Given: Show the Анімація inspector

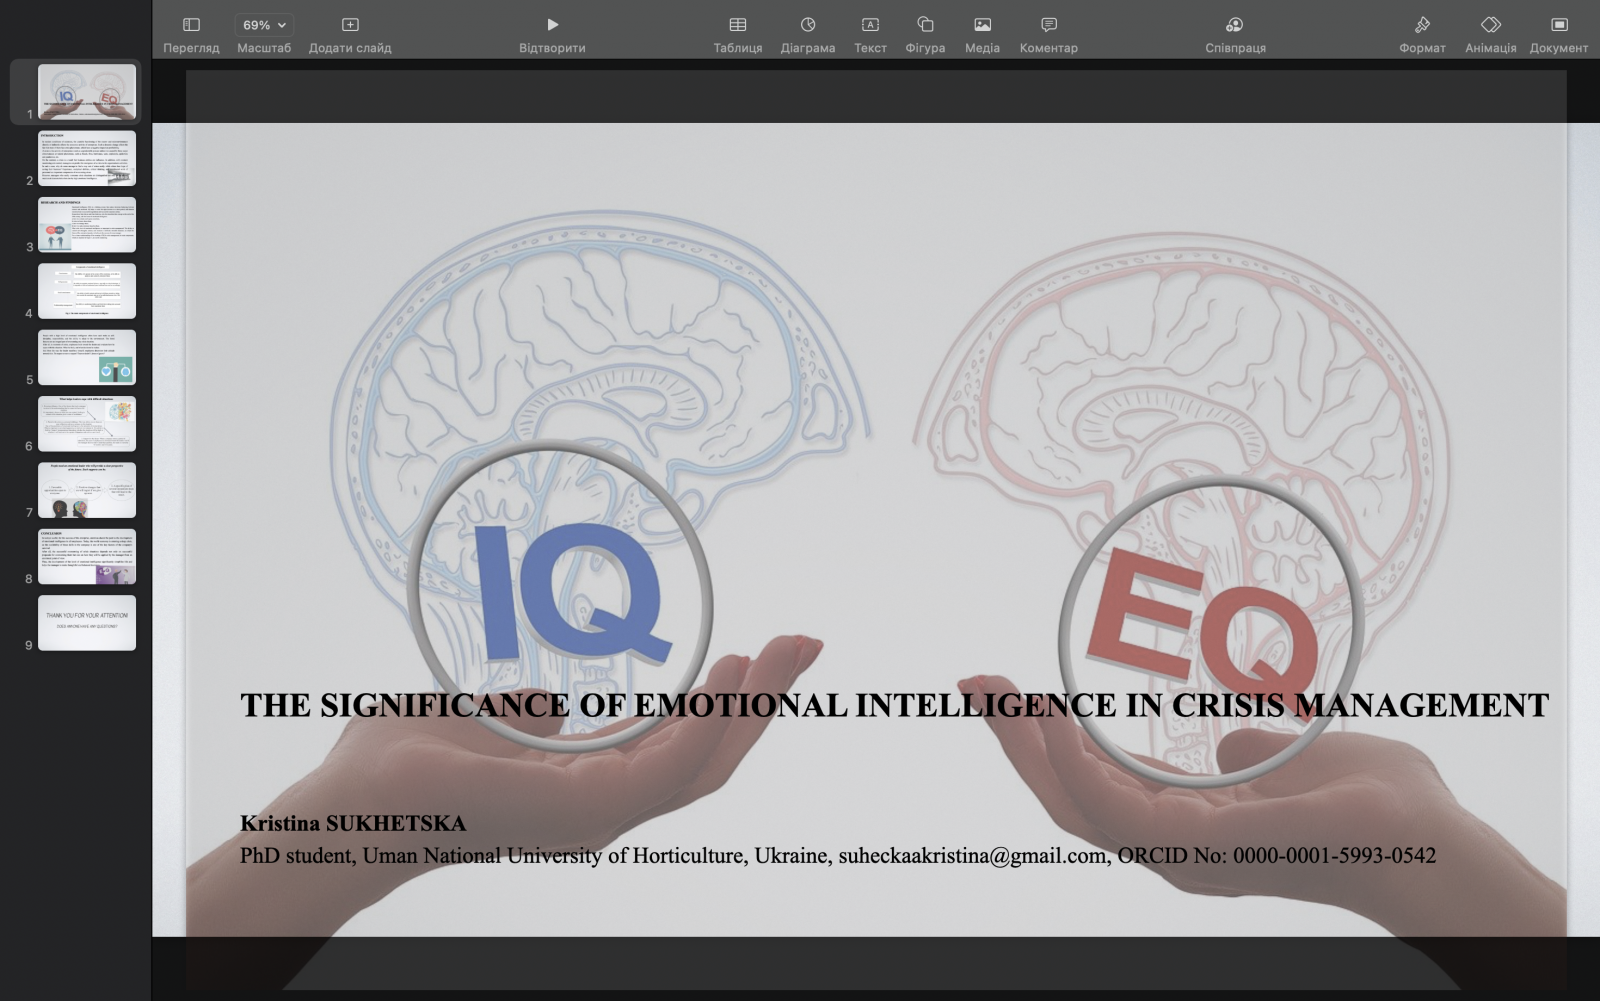Looking at the screenshot, I should (x=1490, y=34).
